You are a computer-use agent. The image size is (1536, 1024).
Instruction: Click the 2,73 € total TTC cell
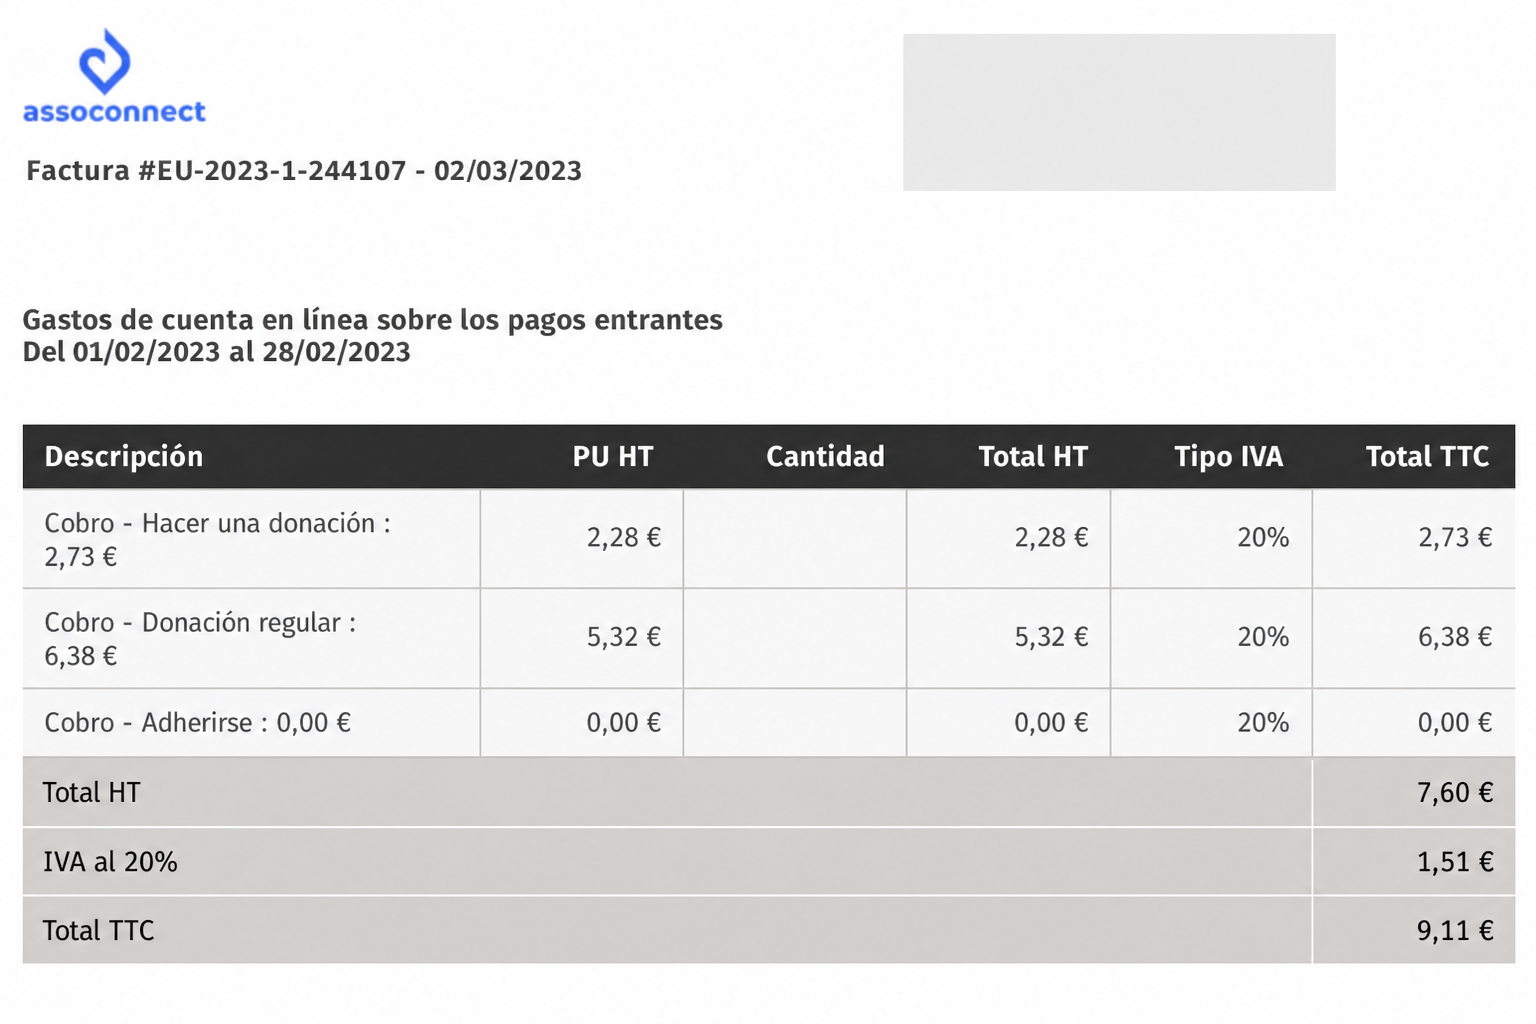(x=1455, y=538)
